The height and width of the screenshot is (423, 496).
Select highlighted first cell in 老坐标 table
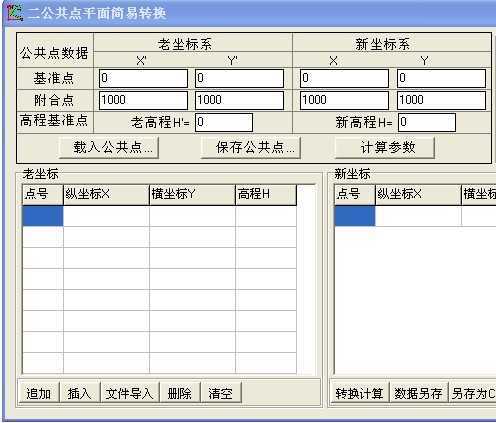pos(43,216)
